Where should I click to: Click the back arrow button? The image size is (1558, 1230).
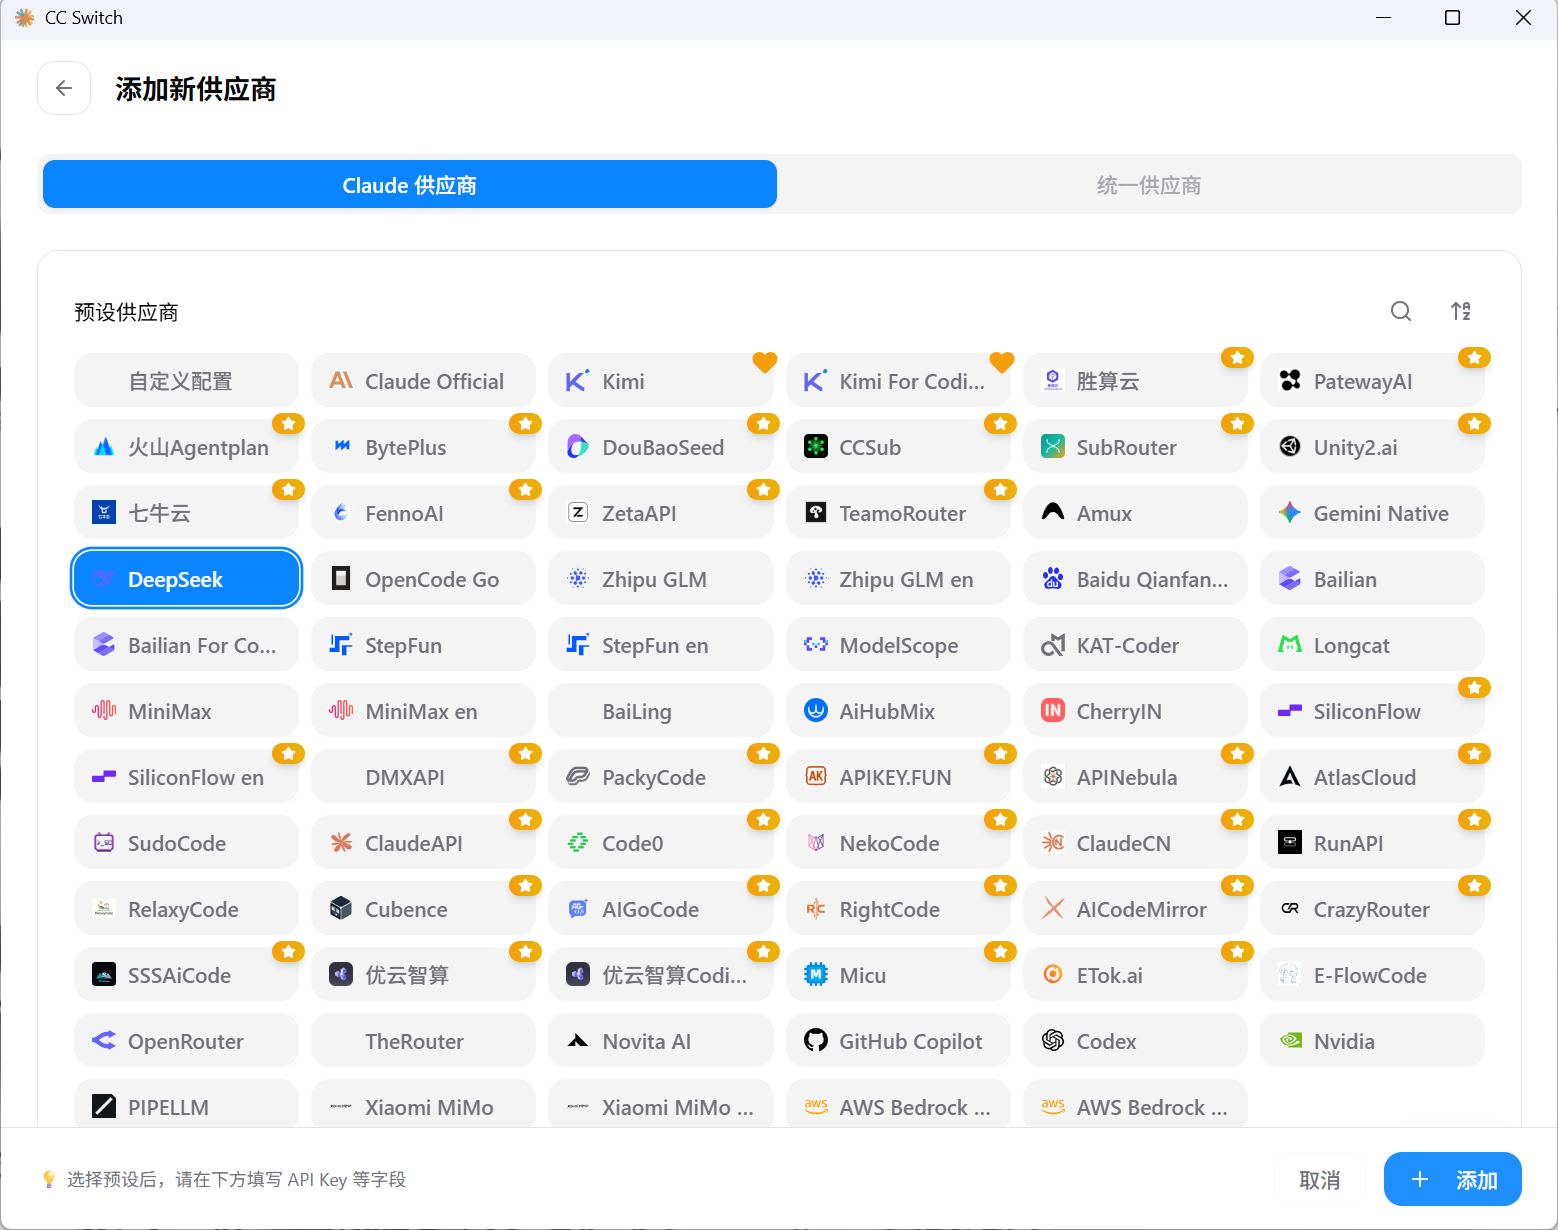pos(64,88)
